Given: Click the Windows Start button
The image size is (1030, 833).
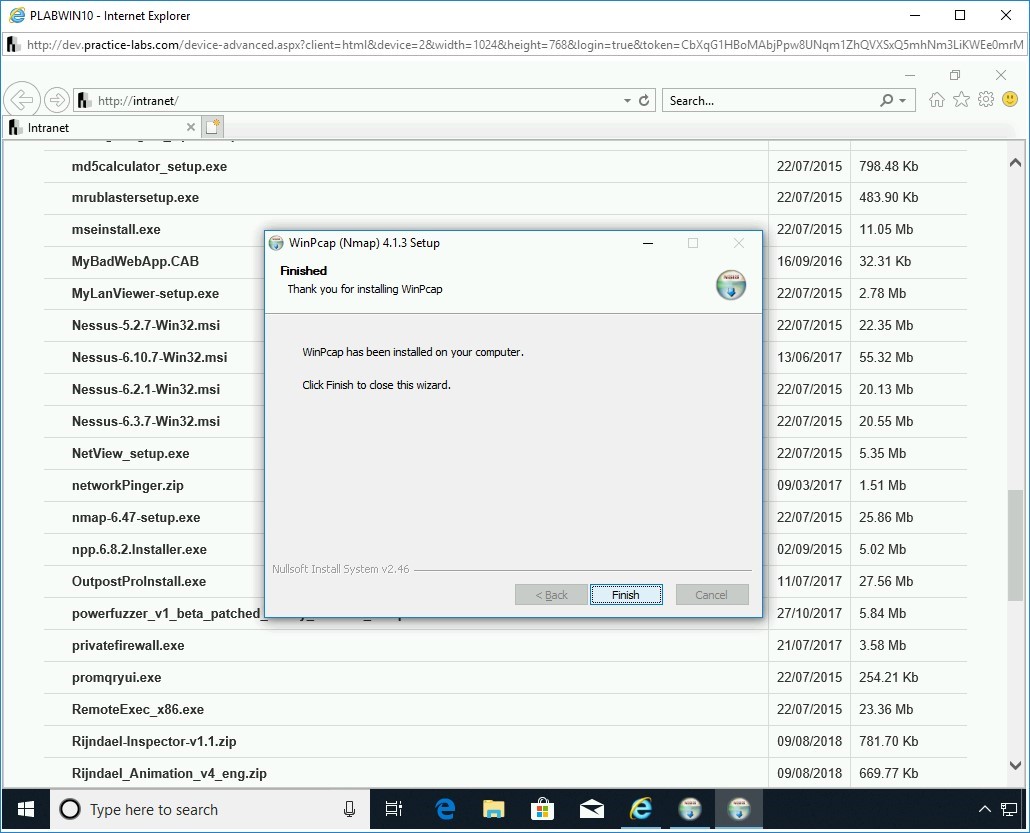Looking at the screenshot, I should [x=25, y=809].
